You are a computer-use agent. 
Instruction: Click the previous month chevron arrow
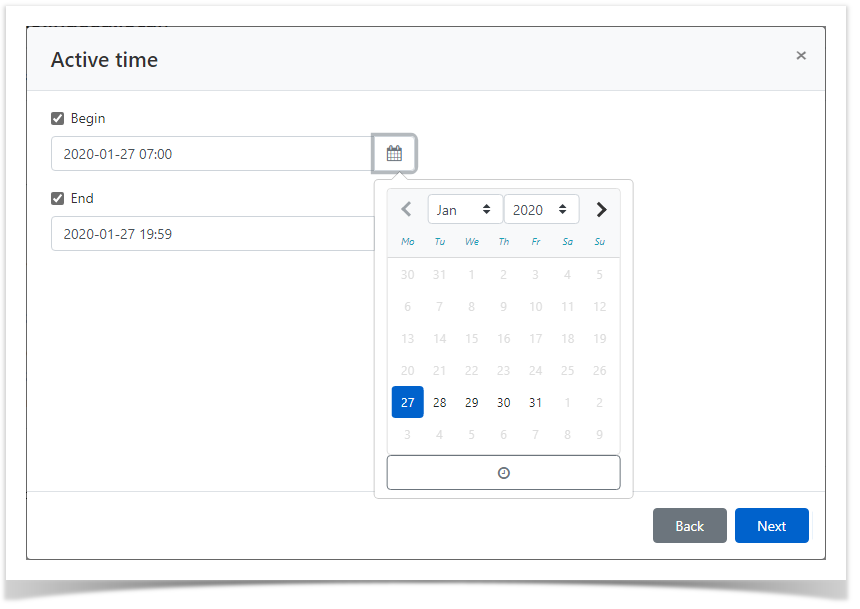pos(406,209)
